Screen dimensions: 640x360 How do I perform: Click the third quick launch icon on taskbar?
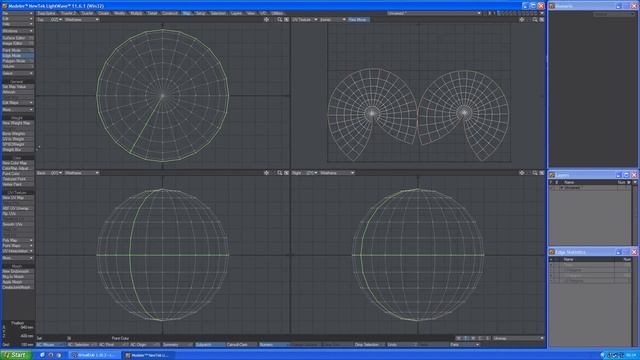[x=59, y=355]
